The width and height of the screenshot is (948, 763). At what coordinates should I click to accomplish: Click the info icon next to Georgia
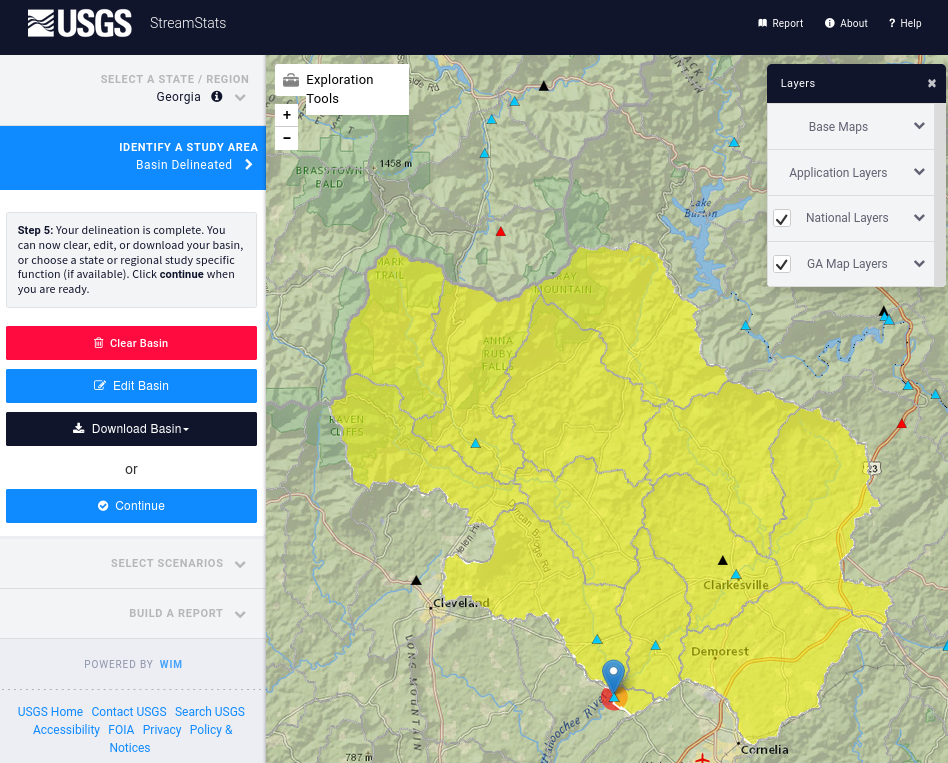pyautogui.click(x=216, y=97)
